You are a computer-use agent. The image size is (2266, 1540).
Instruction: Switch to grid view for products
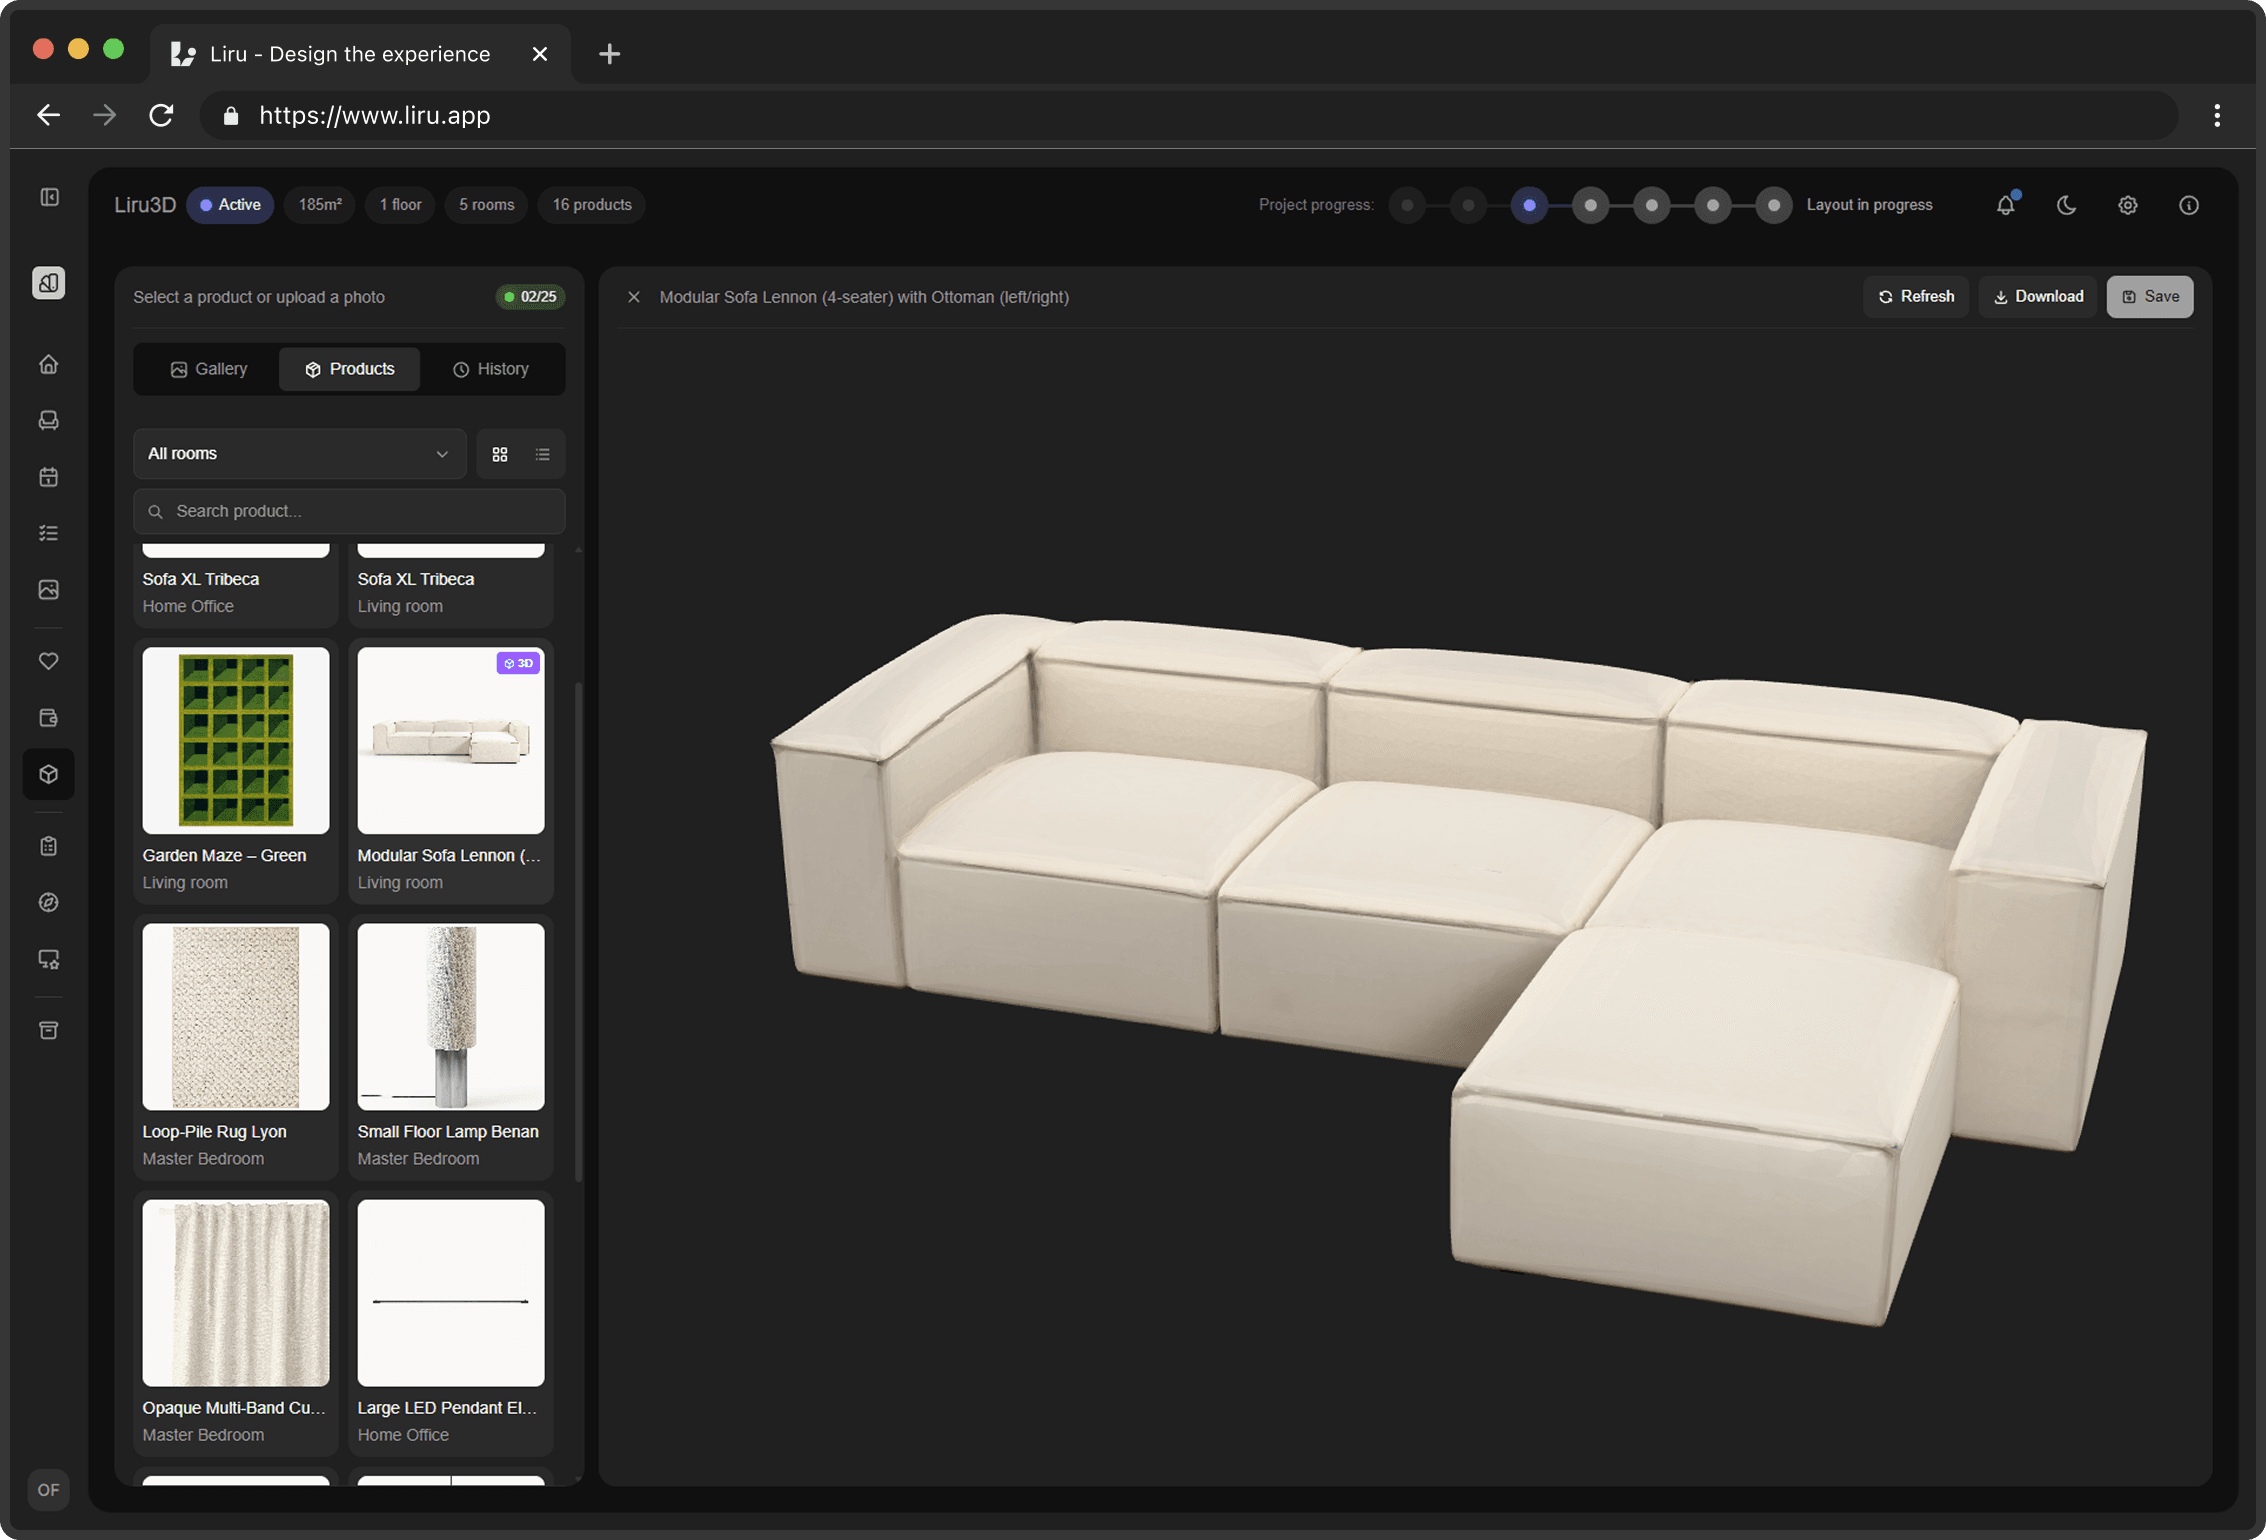tap(500, 453)
